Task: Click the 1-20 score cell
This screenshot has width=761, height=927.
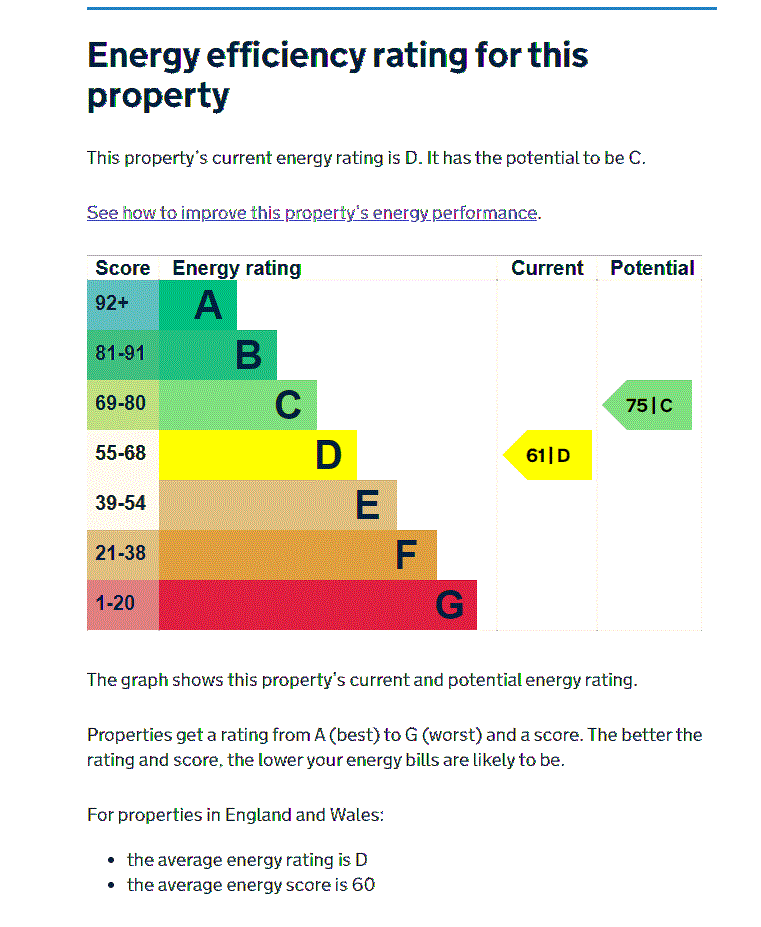Action: [123, 605]
